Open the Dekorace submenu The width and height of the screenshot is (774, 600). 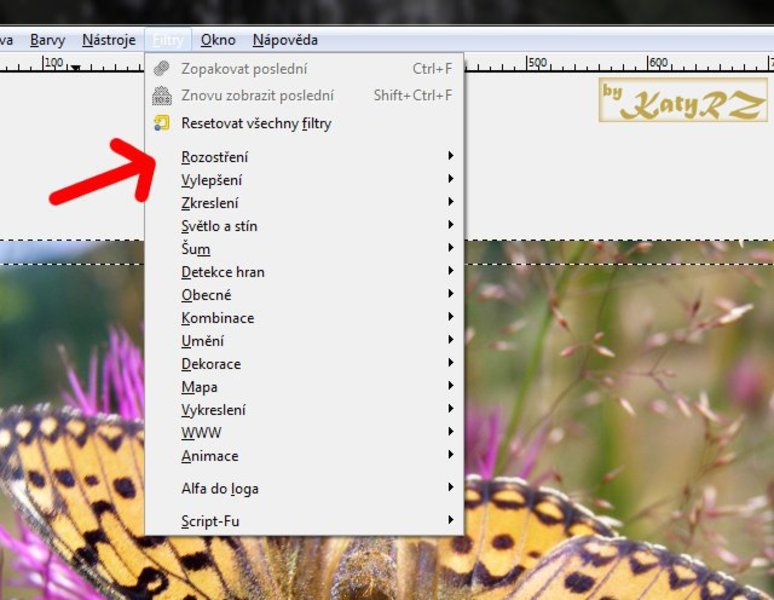[304, 364]
